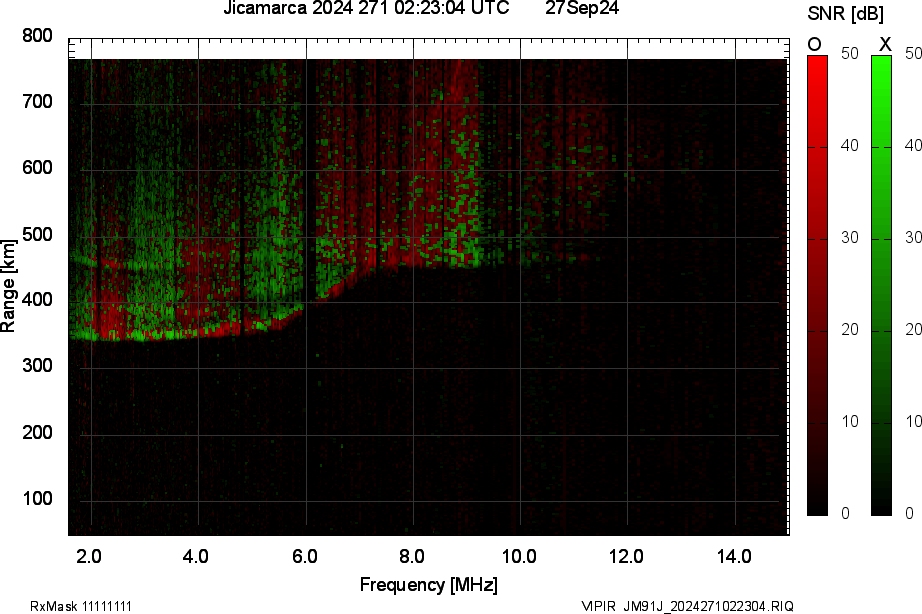Click the 200 range tick label
The height and width of the screenshot is (614, 922).
point(37,432)
